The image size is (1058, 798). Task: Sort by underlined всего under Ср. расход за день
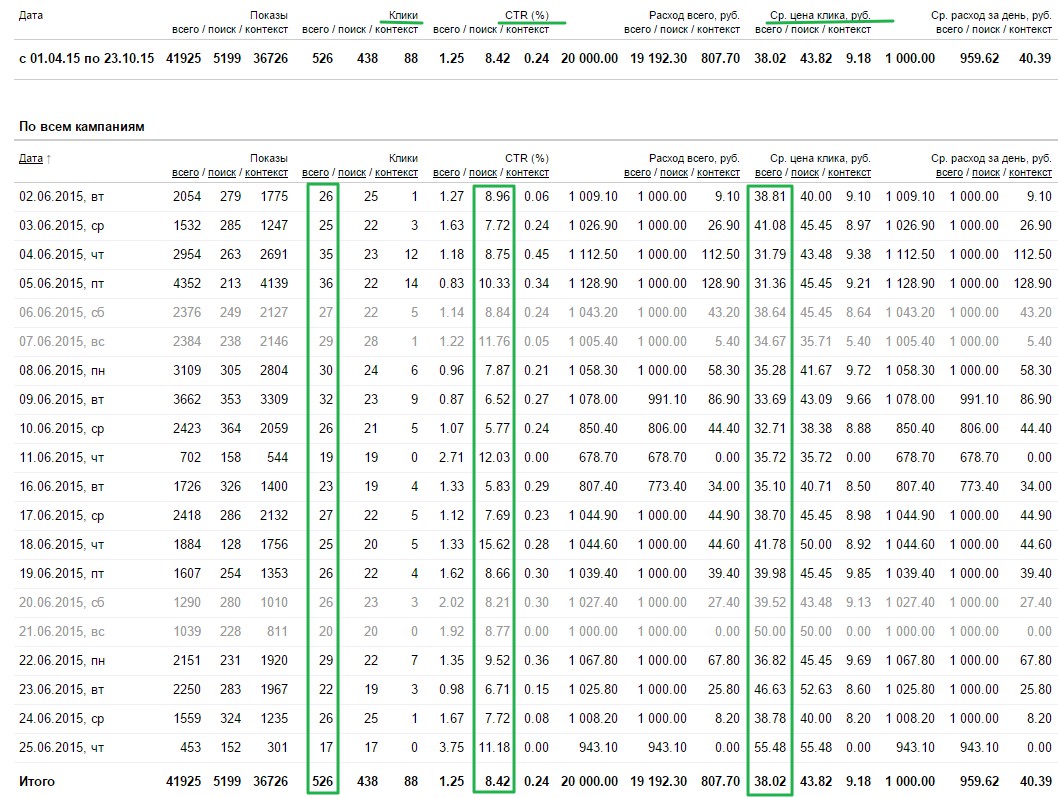tap(949, 173)
